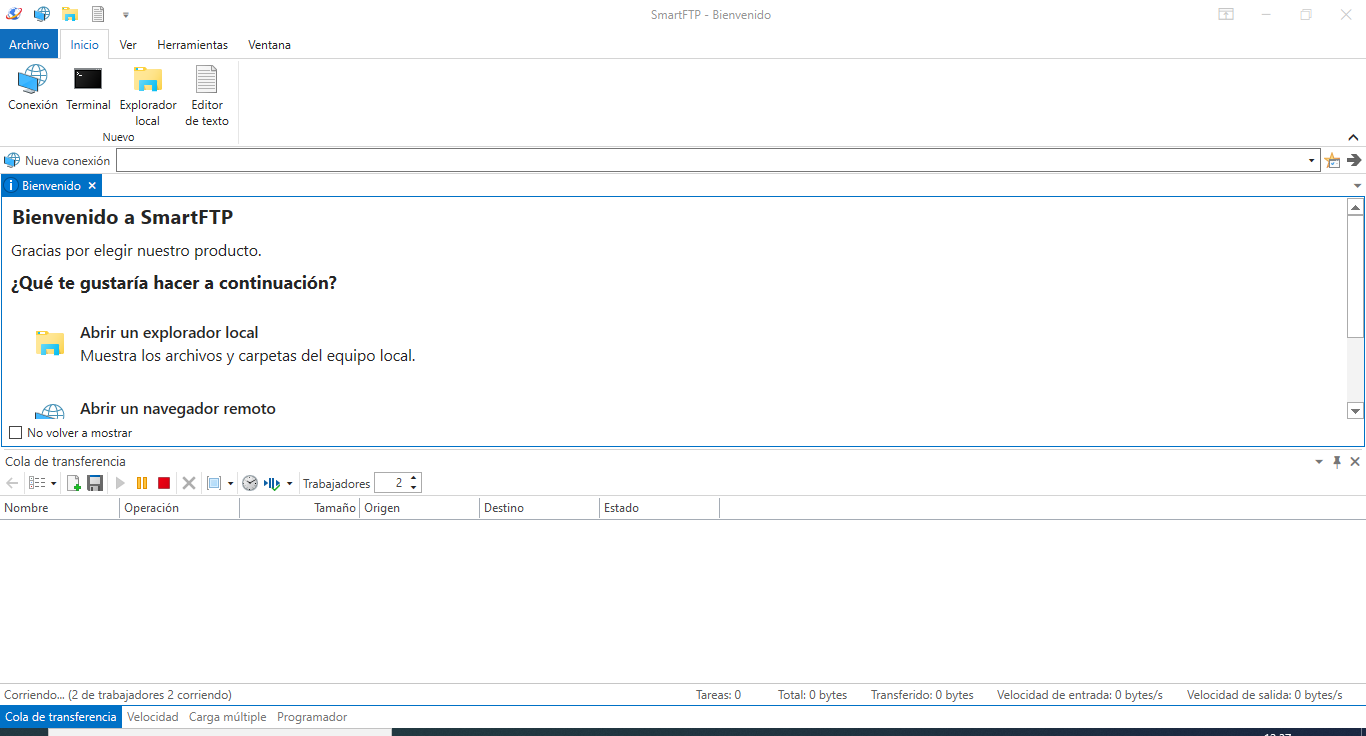1366x736 pixels.
Task: Remove item with the X icon
Action: [188, 483]
